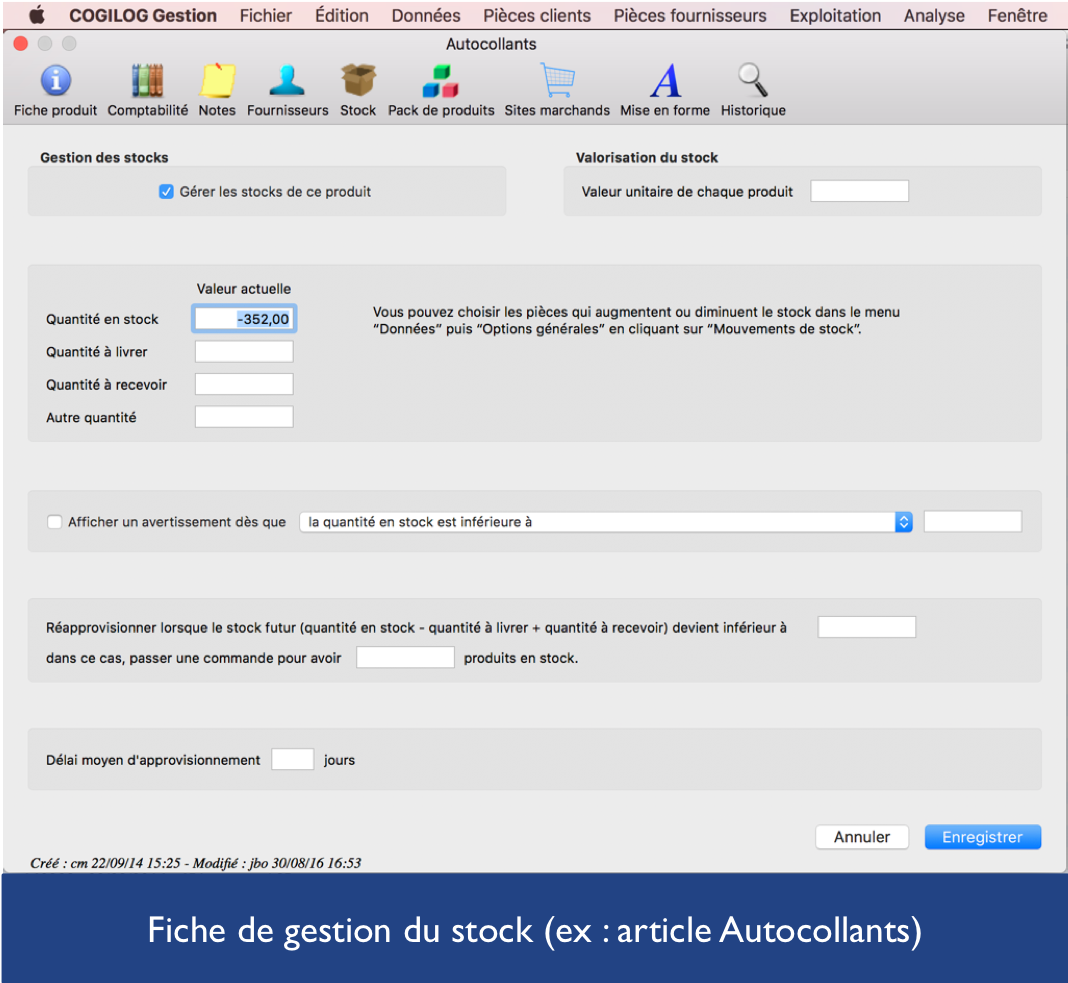Open the Fichier menu
The height and width of the screenshot is (983, 1068).
pyautogui.click(x=266, y=15)
